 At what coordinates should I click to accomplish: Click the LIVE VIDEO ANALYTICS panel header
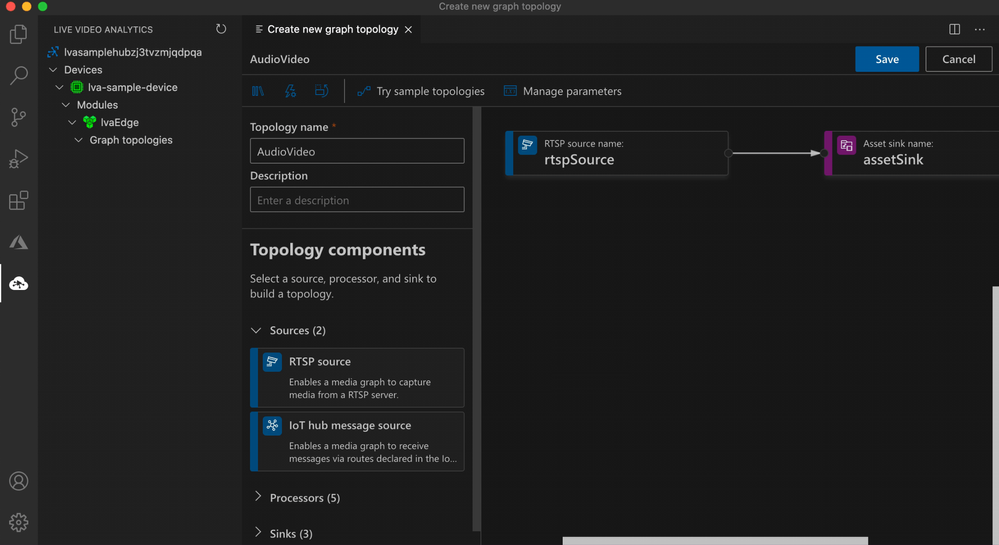click(103, 29)
